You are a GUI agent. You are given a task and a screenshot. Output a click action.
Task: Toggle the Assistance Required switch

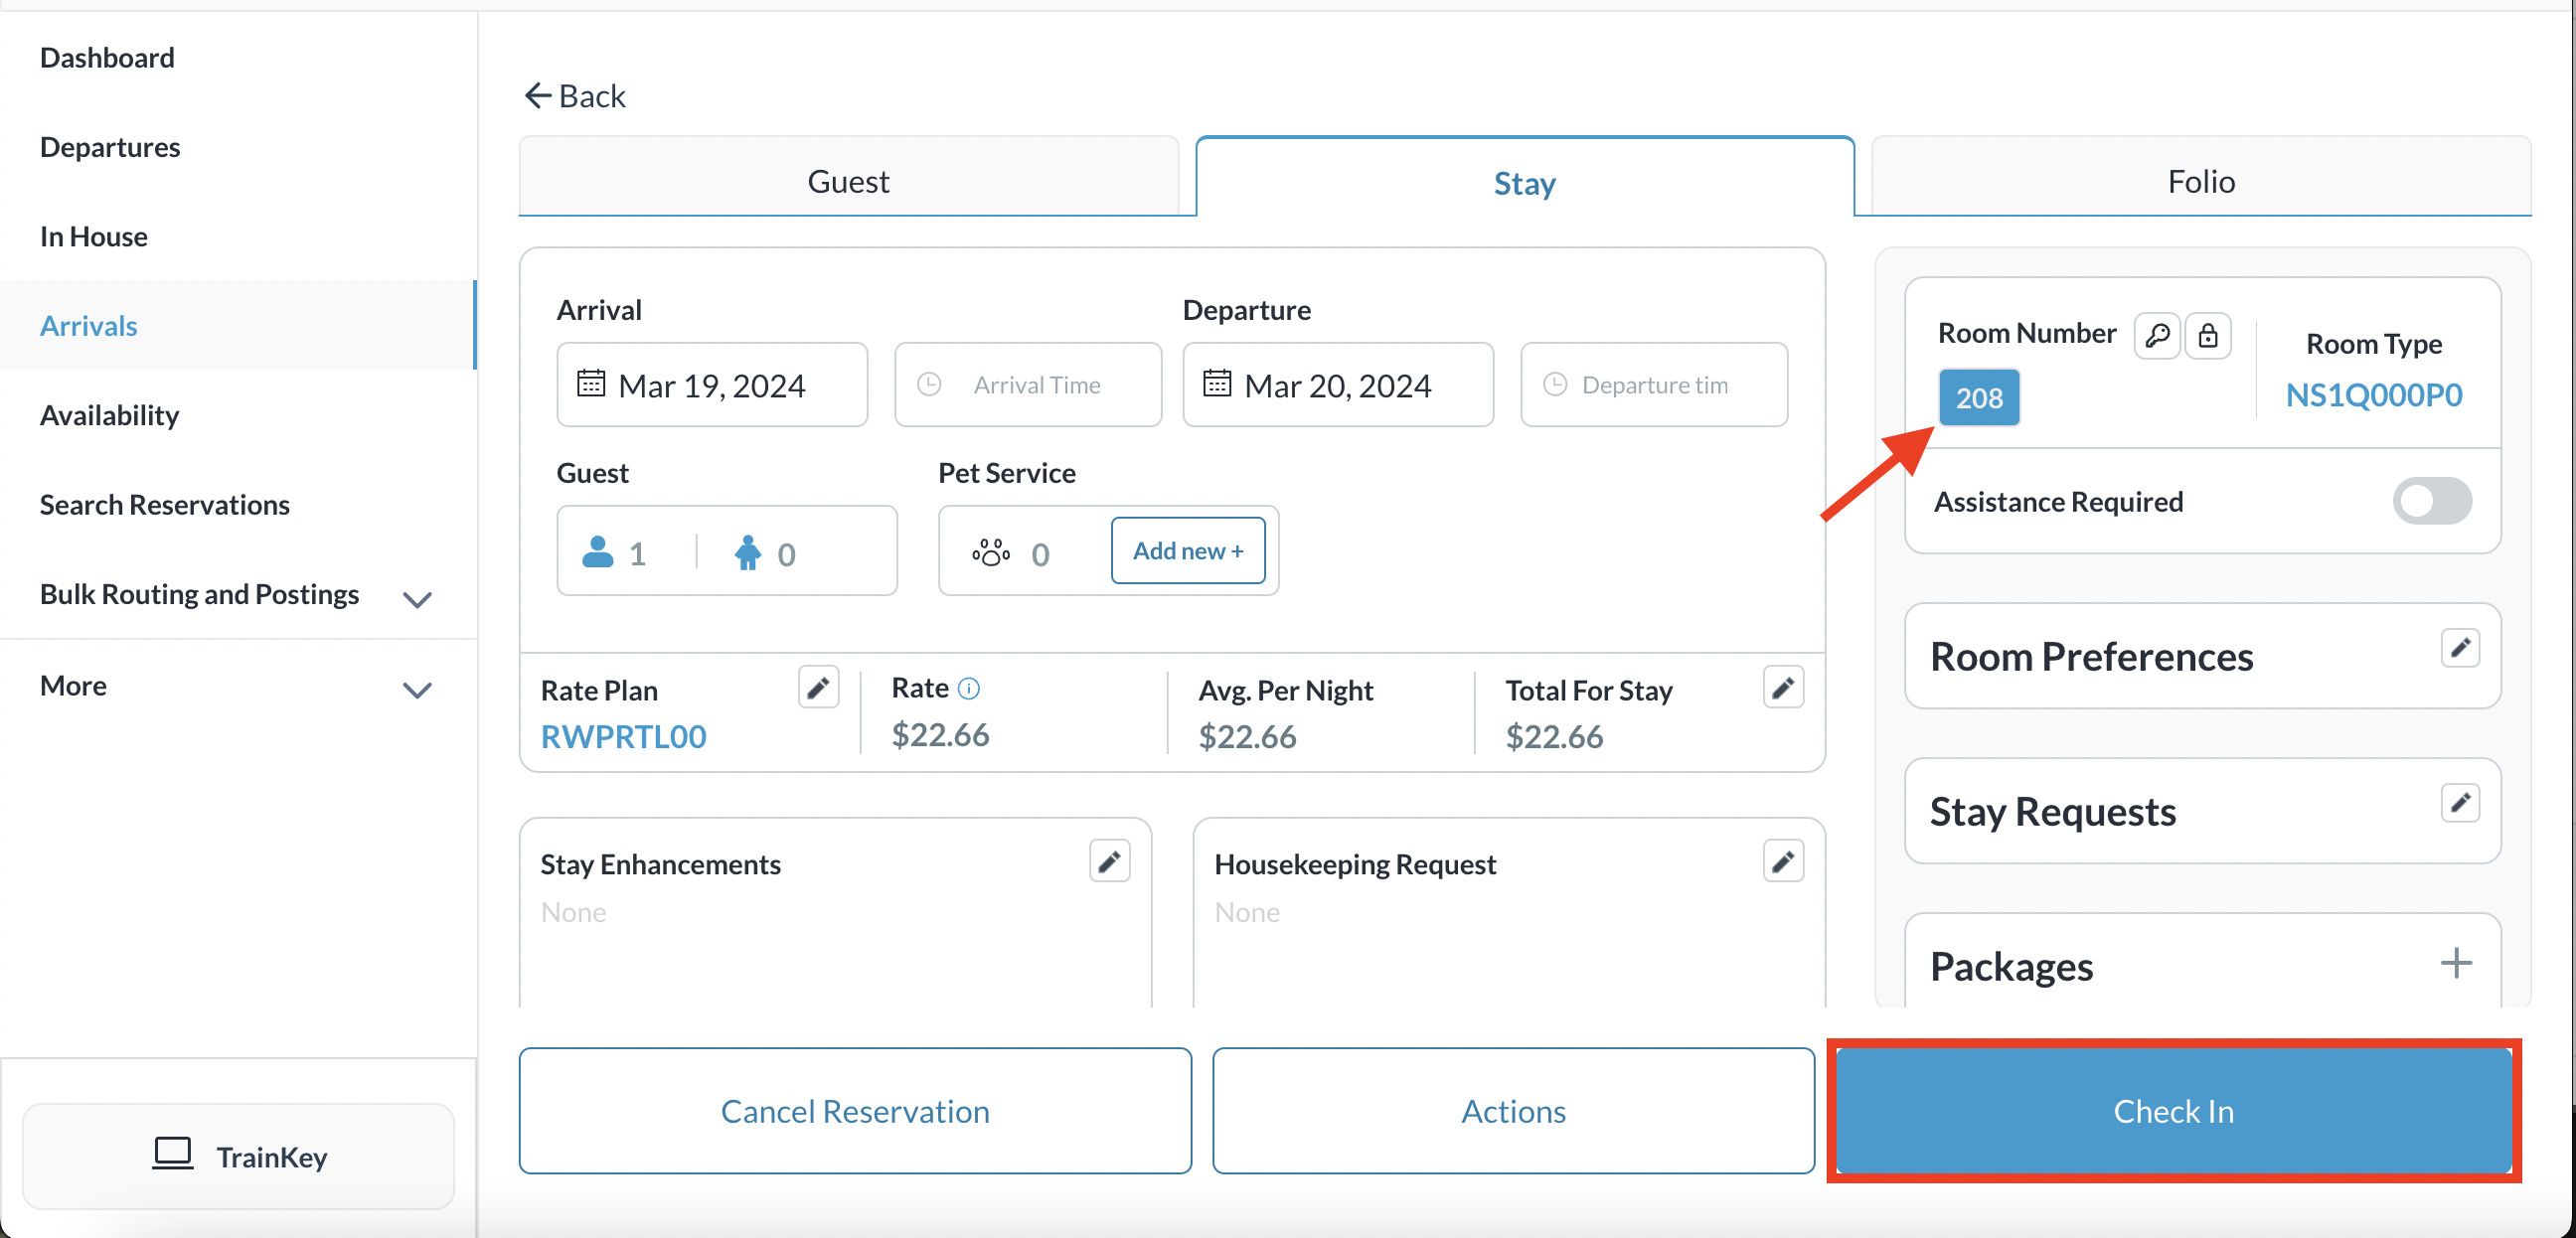pyautogui.click(x=2430, y=501)
